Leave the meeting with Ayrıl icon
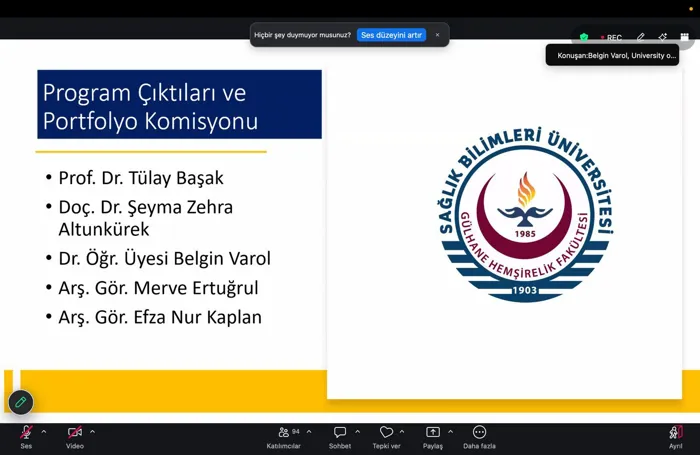Image resolution: width=700 pixels, height=455 pixels. click(x=675, y=432)
